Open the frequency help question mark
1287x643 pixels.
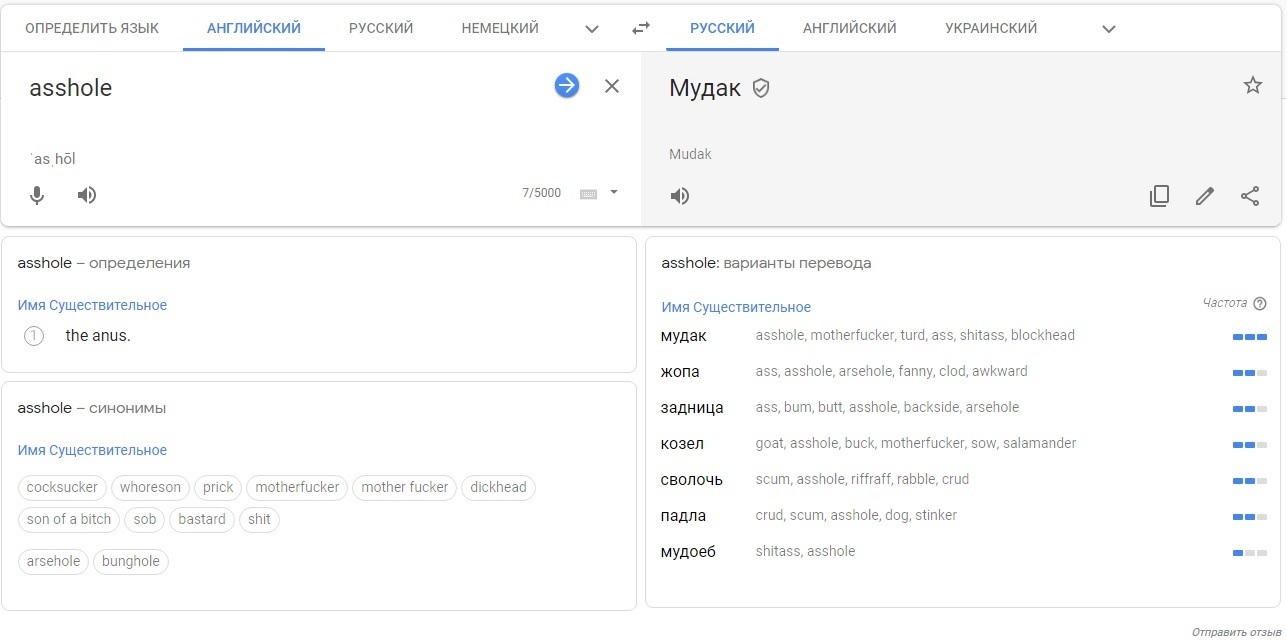[1259, 304]
